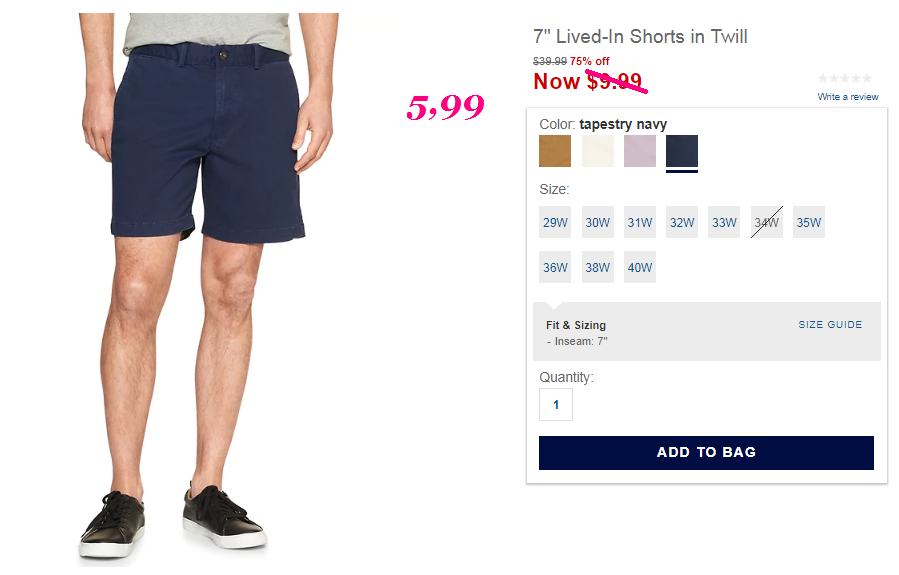
Task: Choose size 33W
Action: coord(724,222)
